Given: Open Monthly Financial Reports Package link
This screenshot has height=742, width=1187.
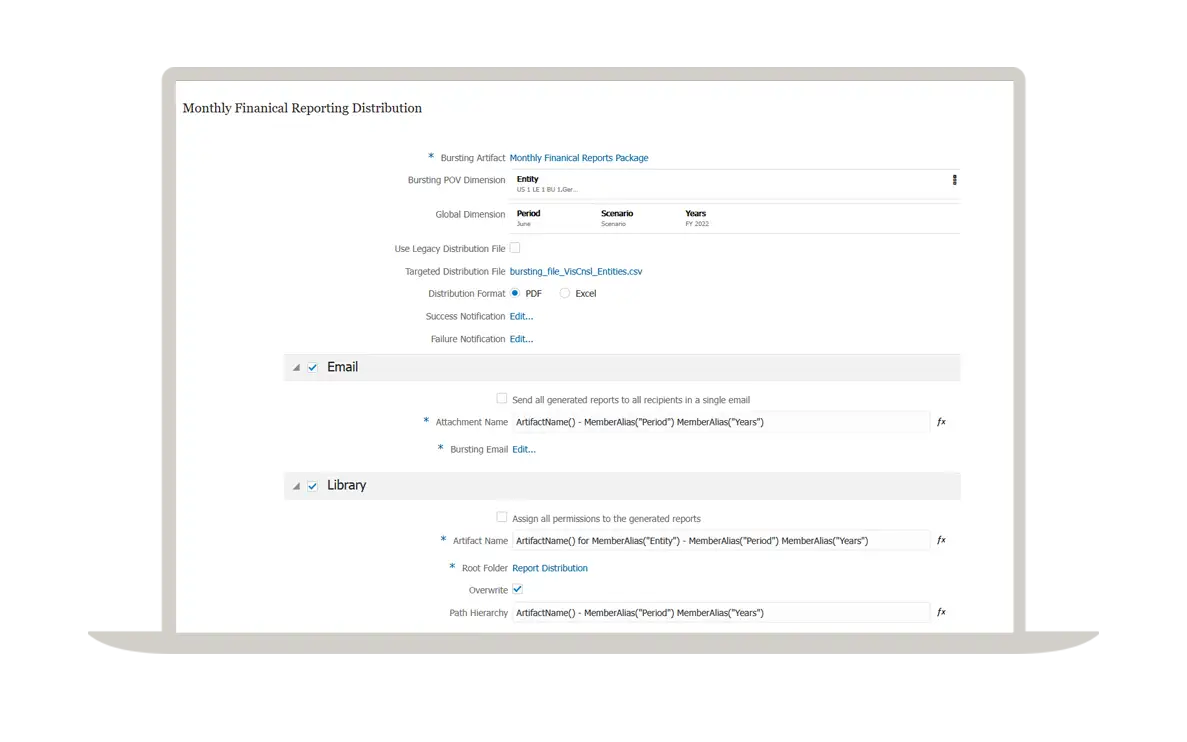Looking at the screenshot, I should (x=579, y=158).
